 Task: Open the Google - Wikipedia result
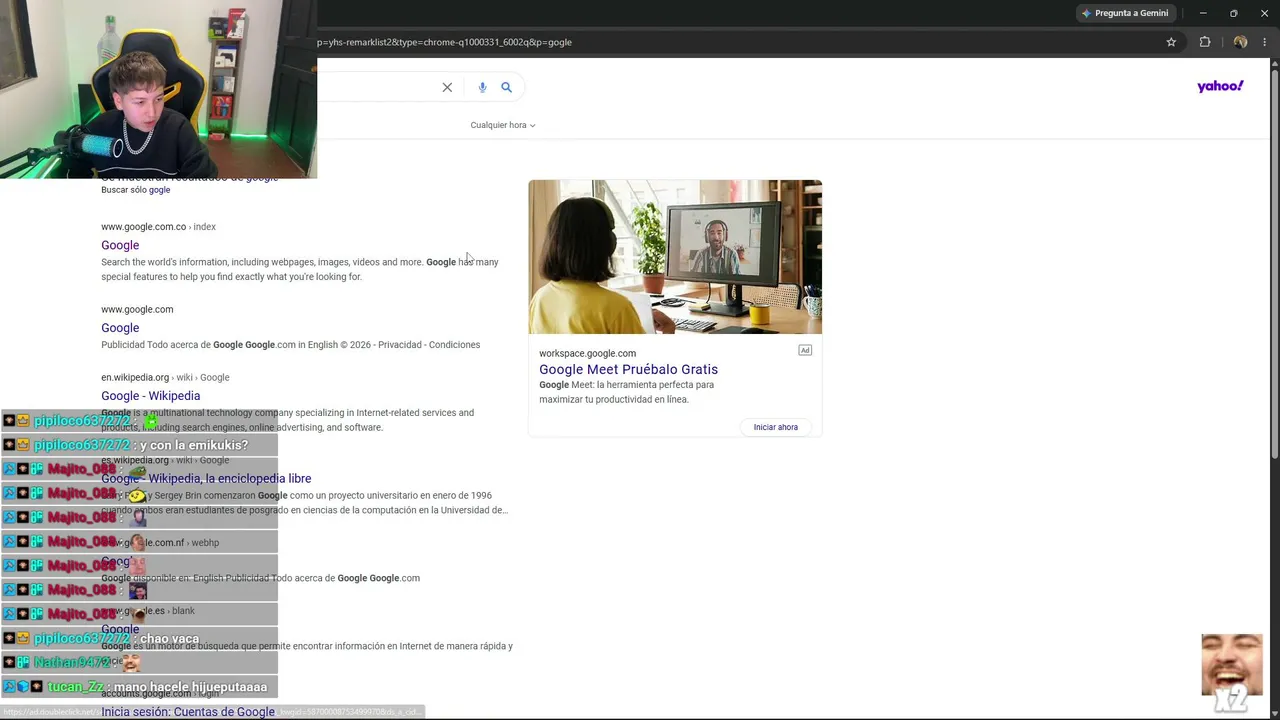point(150,396)
